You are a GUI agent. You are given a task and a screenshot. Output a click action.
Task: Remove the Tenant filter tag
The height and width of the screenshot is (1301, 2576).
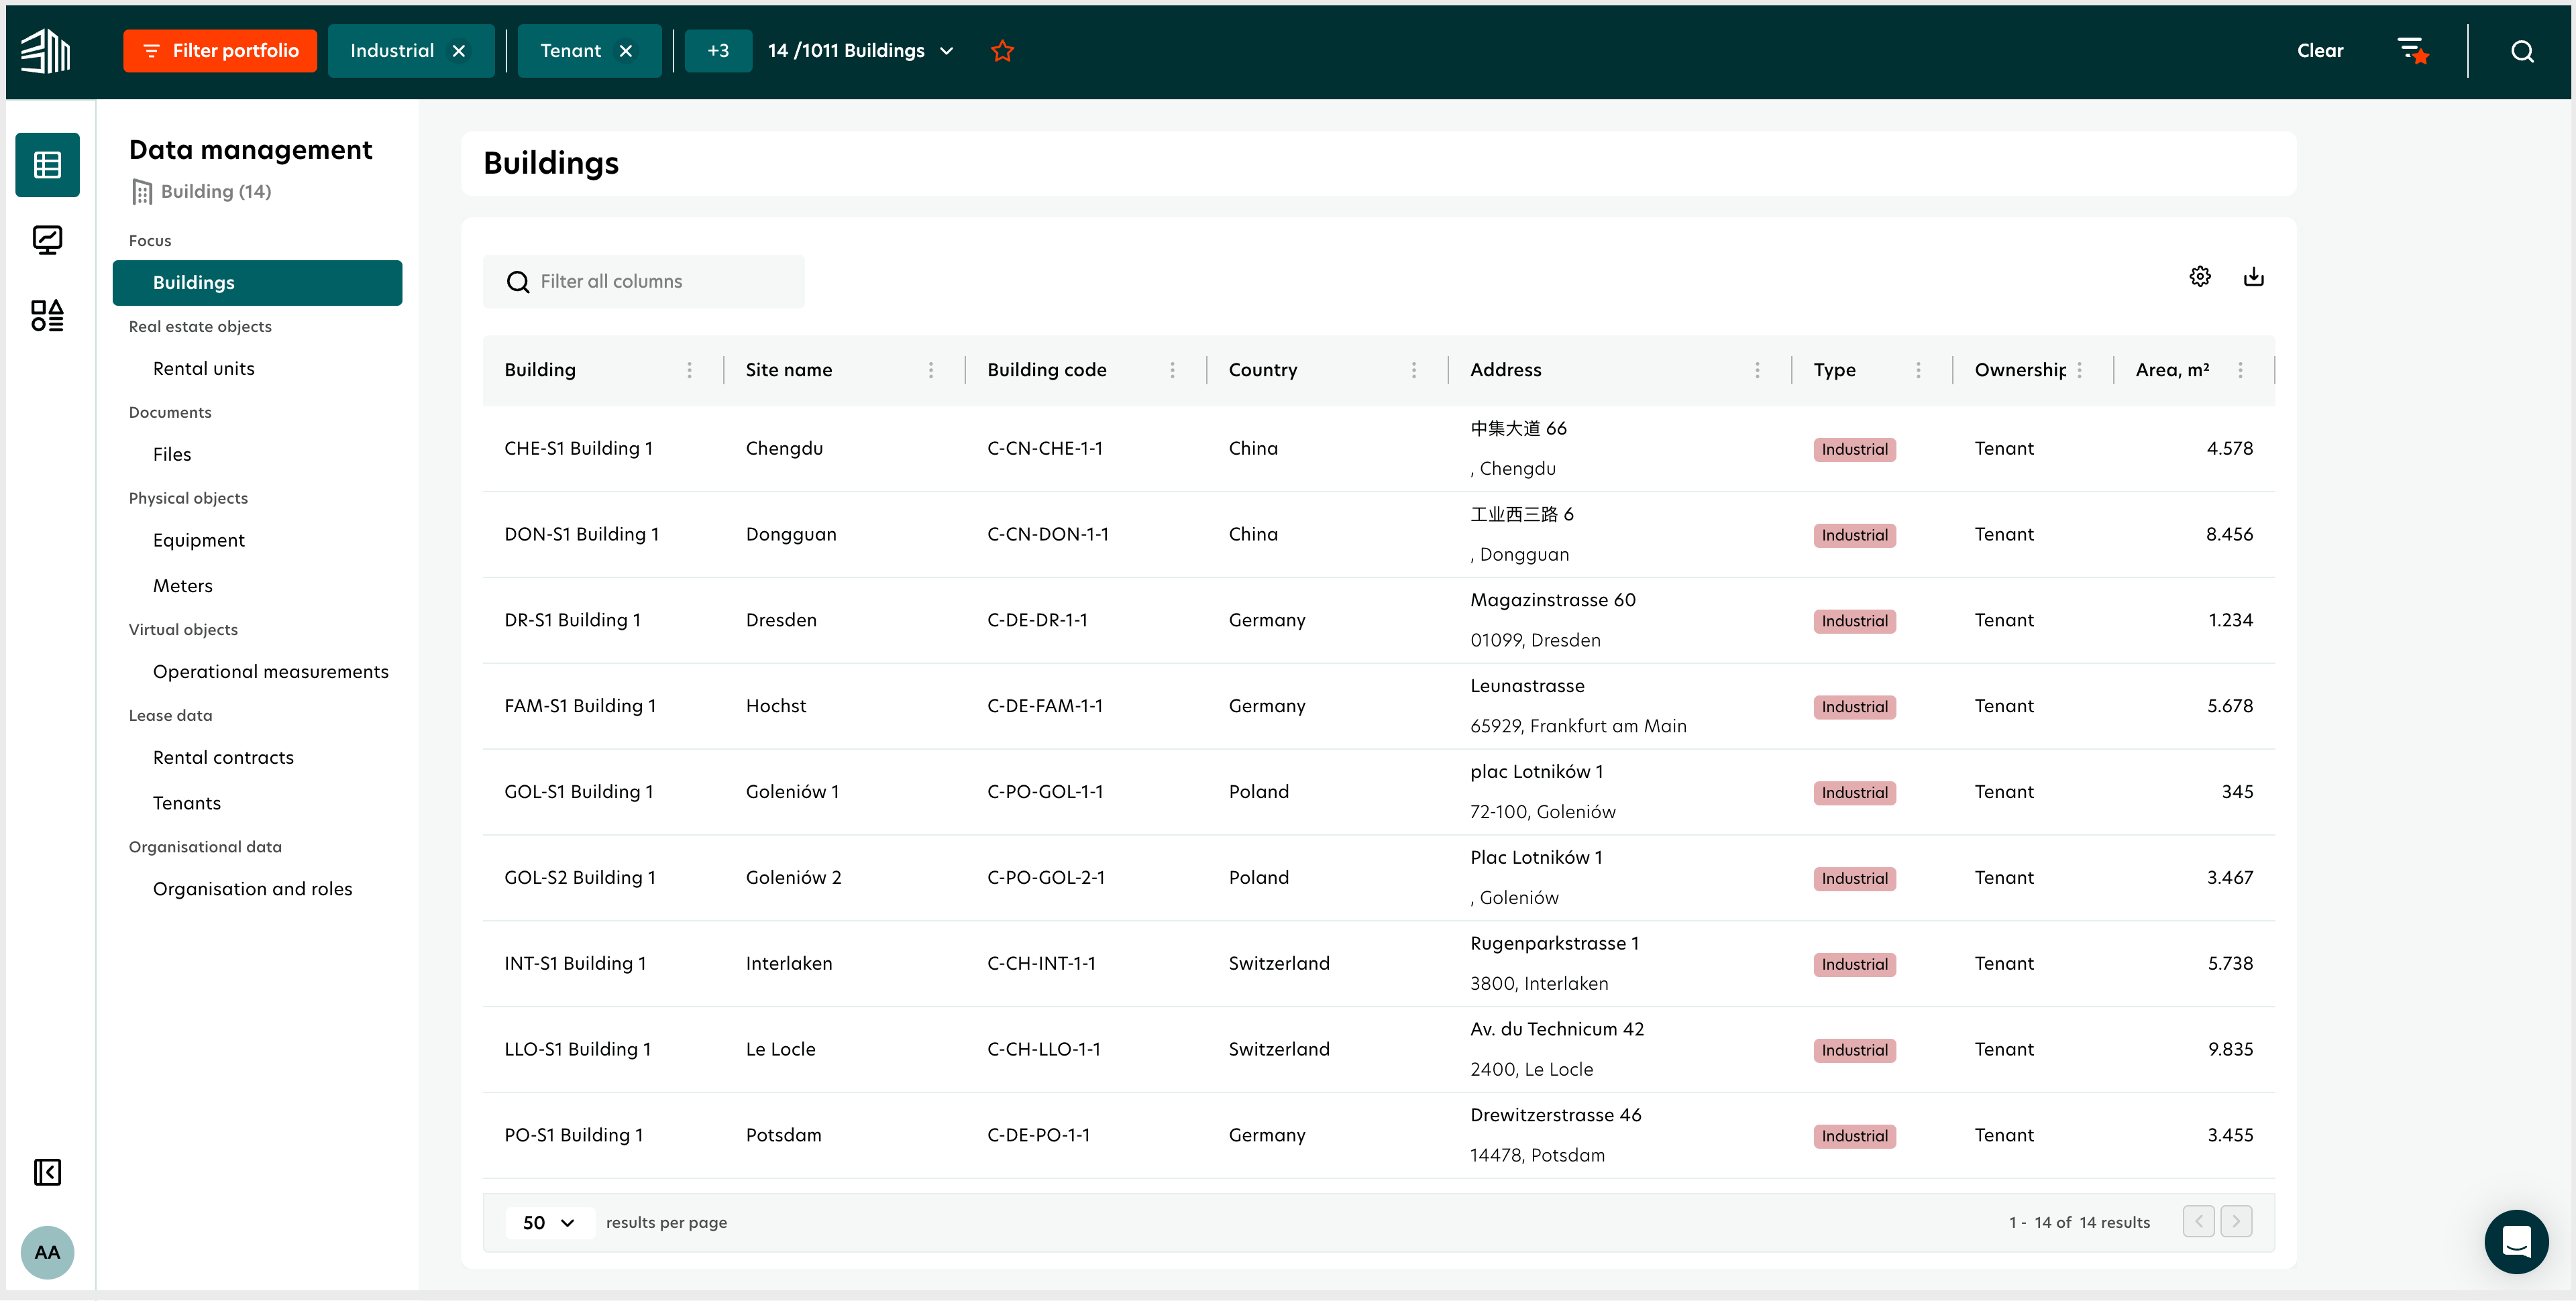coord(627,50)
